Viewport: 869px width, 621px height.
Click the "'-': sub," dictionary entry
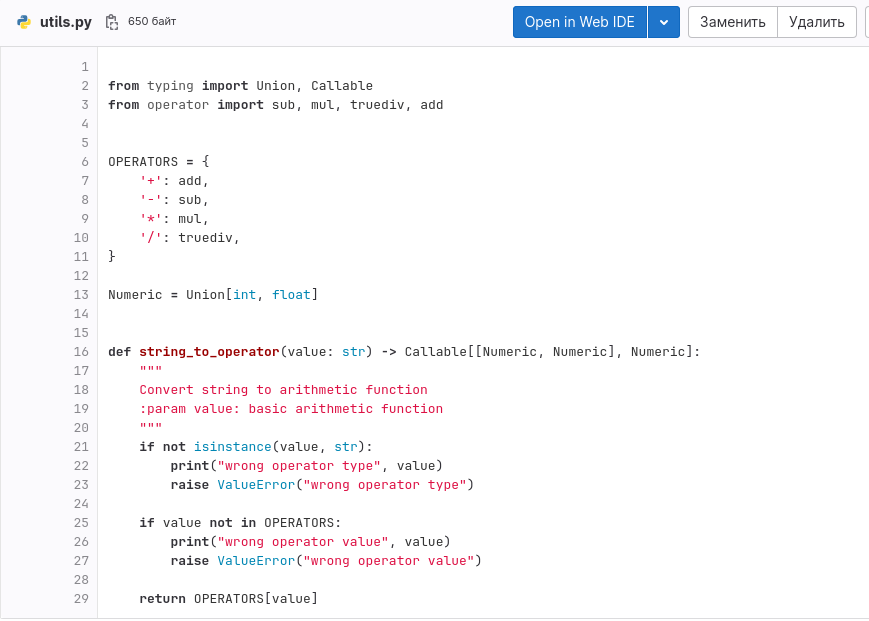coord(174,199)
